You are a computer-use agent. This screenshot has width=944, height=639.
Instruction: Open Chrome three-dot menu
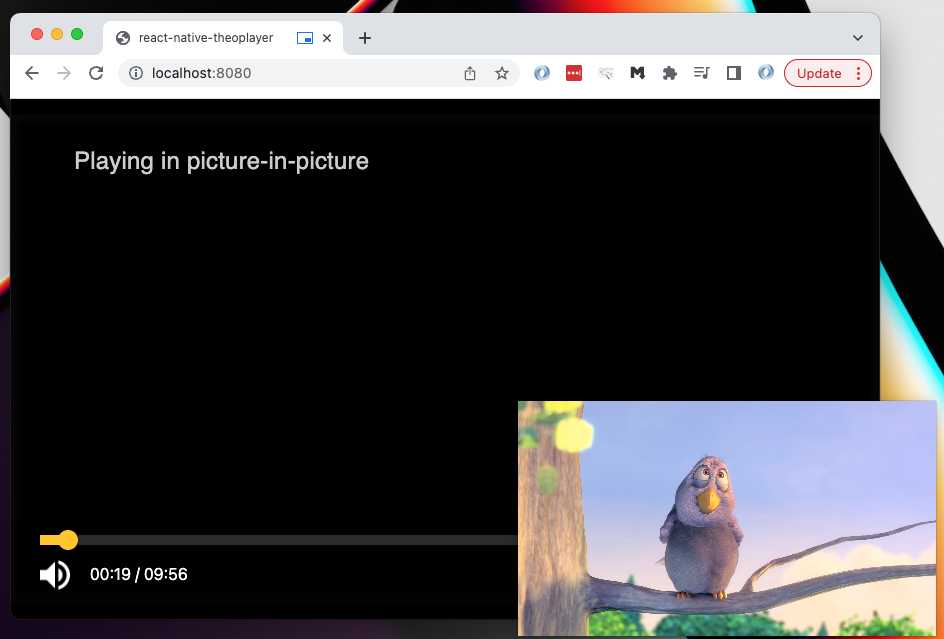[859, 73]
